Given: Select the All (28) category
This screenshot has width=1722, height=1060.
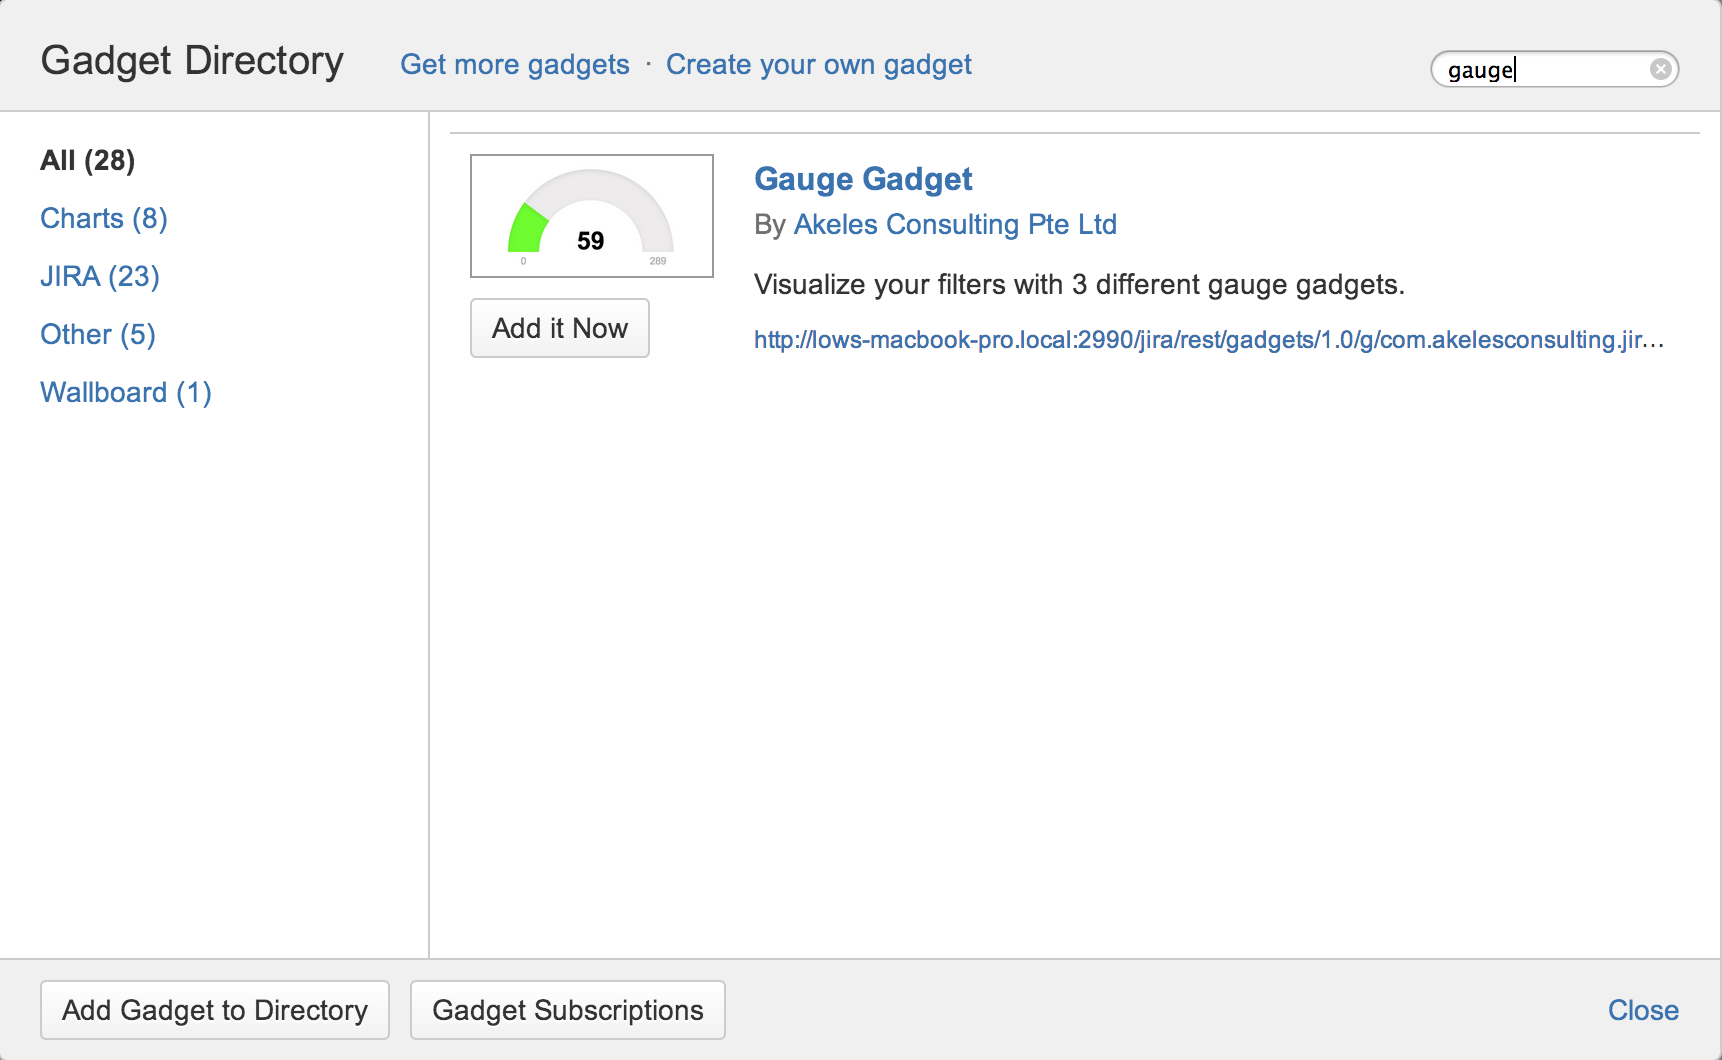Looking at the screenshot, I should pos(87,160).
